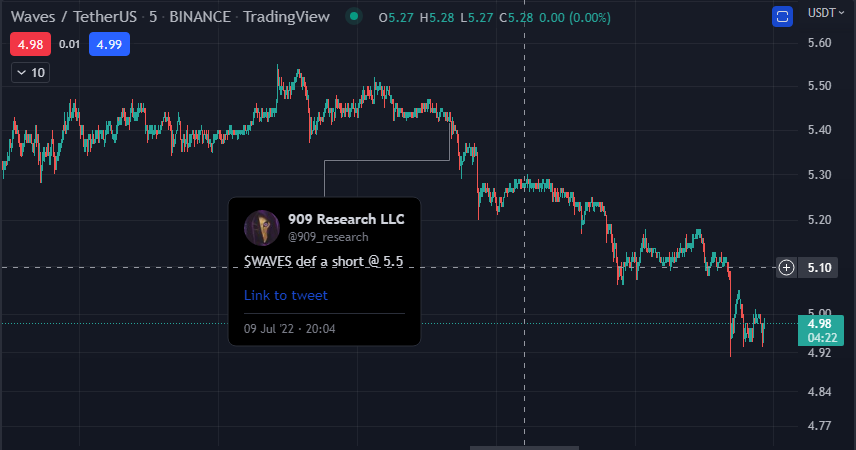856x450 pixels.
Task: Click the TradingView label in title
Action: [x=286, y=17]
